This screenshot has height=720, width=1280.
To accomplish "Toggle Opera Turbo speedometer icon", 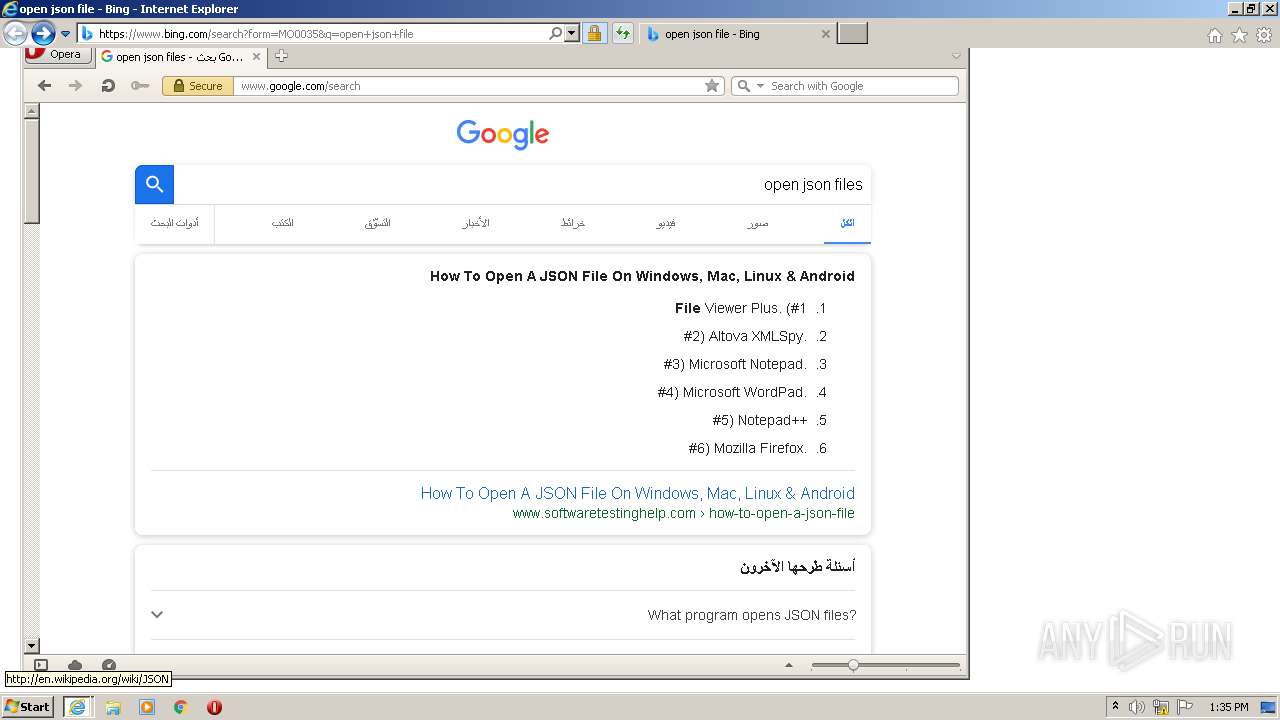I will click(x=109, y=665).
